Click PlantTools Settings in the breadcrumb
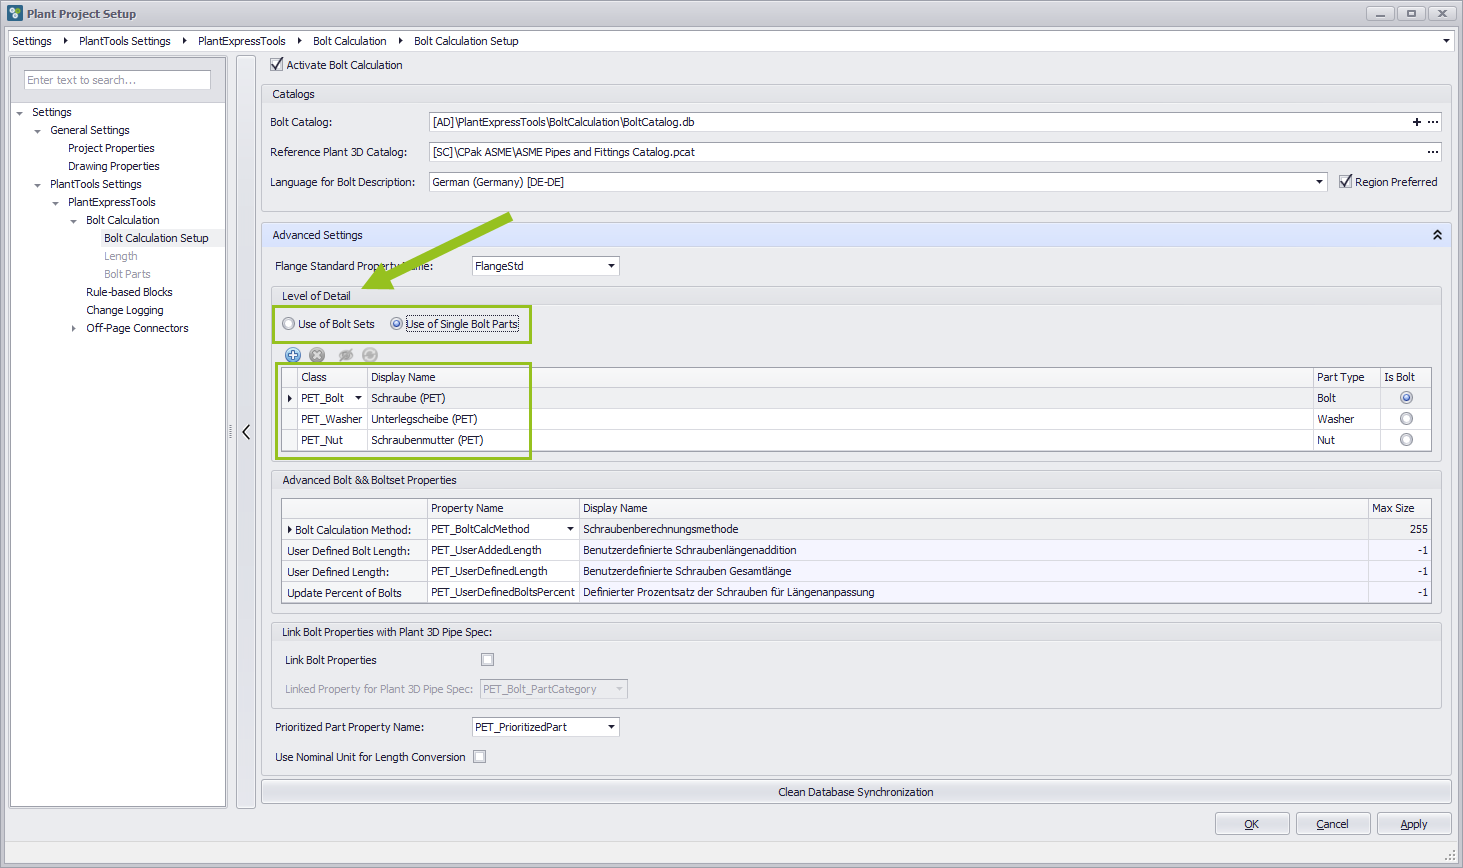 (125, 41)
